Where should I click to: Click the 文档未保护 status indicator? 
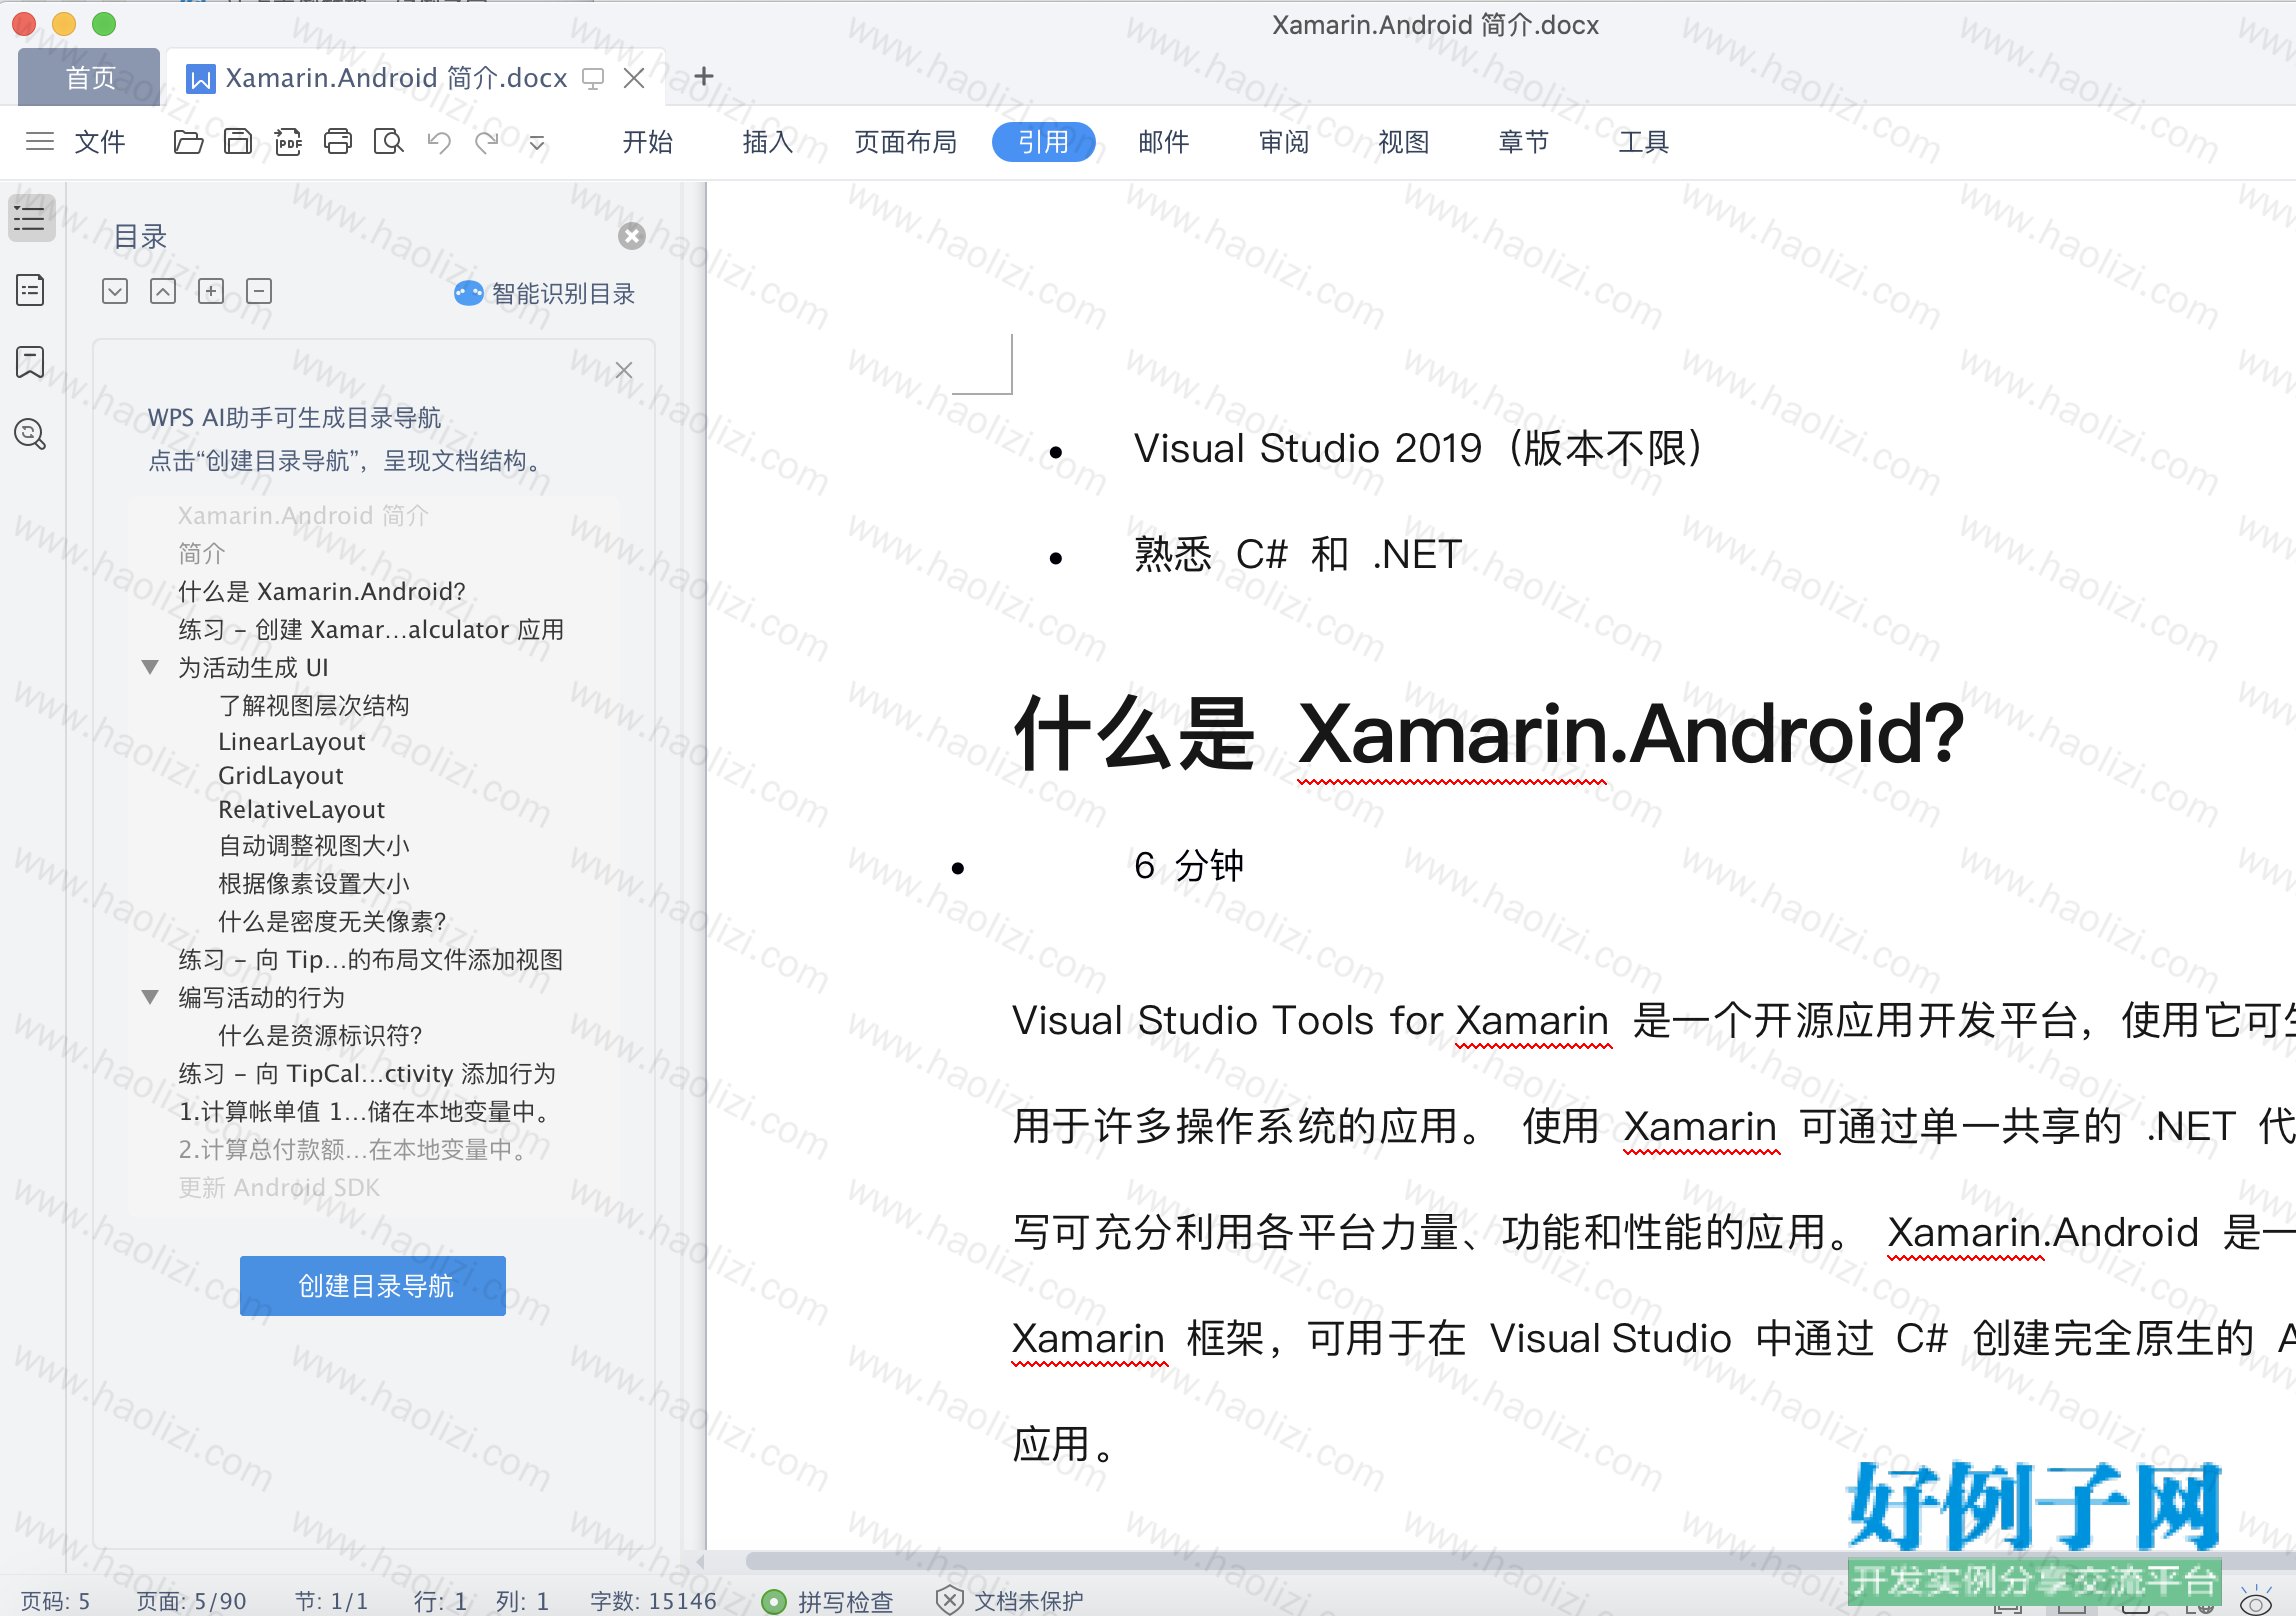coord(1010,1601)
